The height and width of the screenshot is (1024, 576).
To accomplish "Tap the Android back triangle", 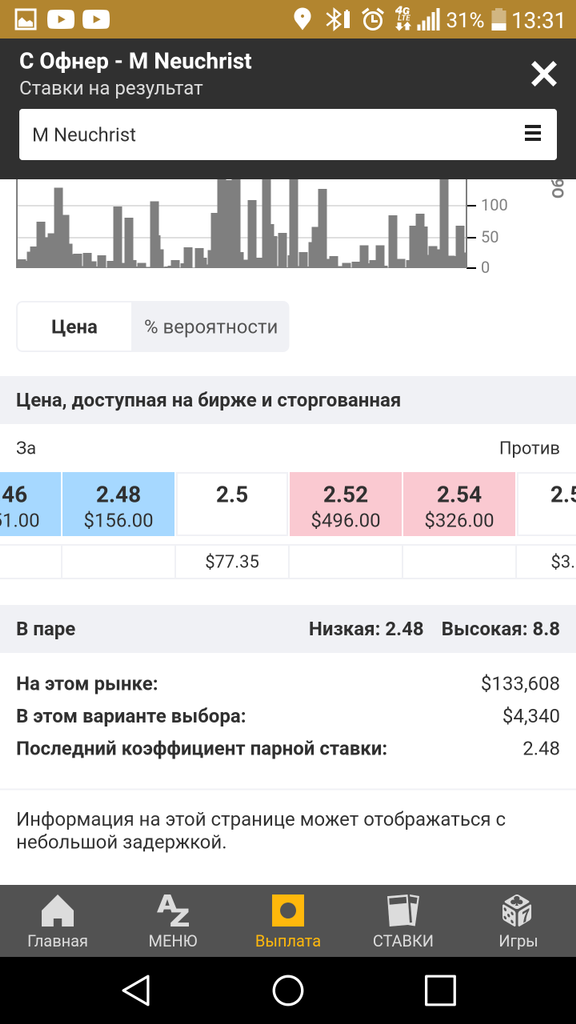I will coord(136,990).
